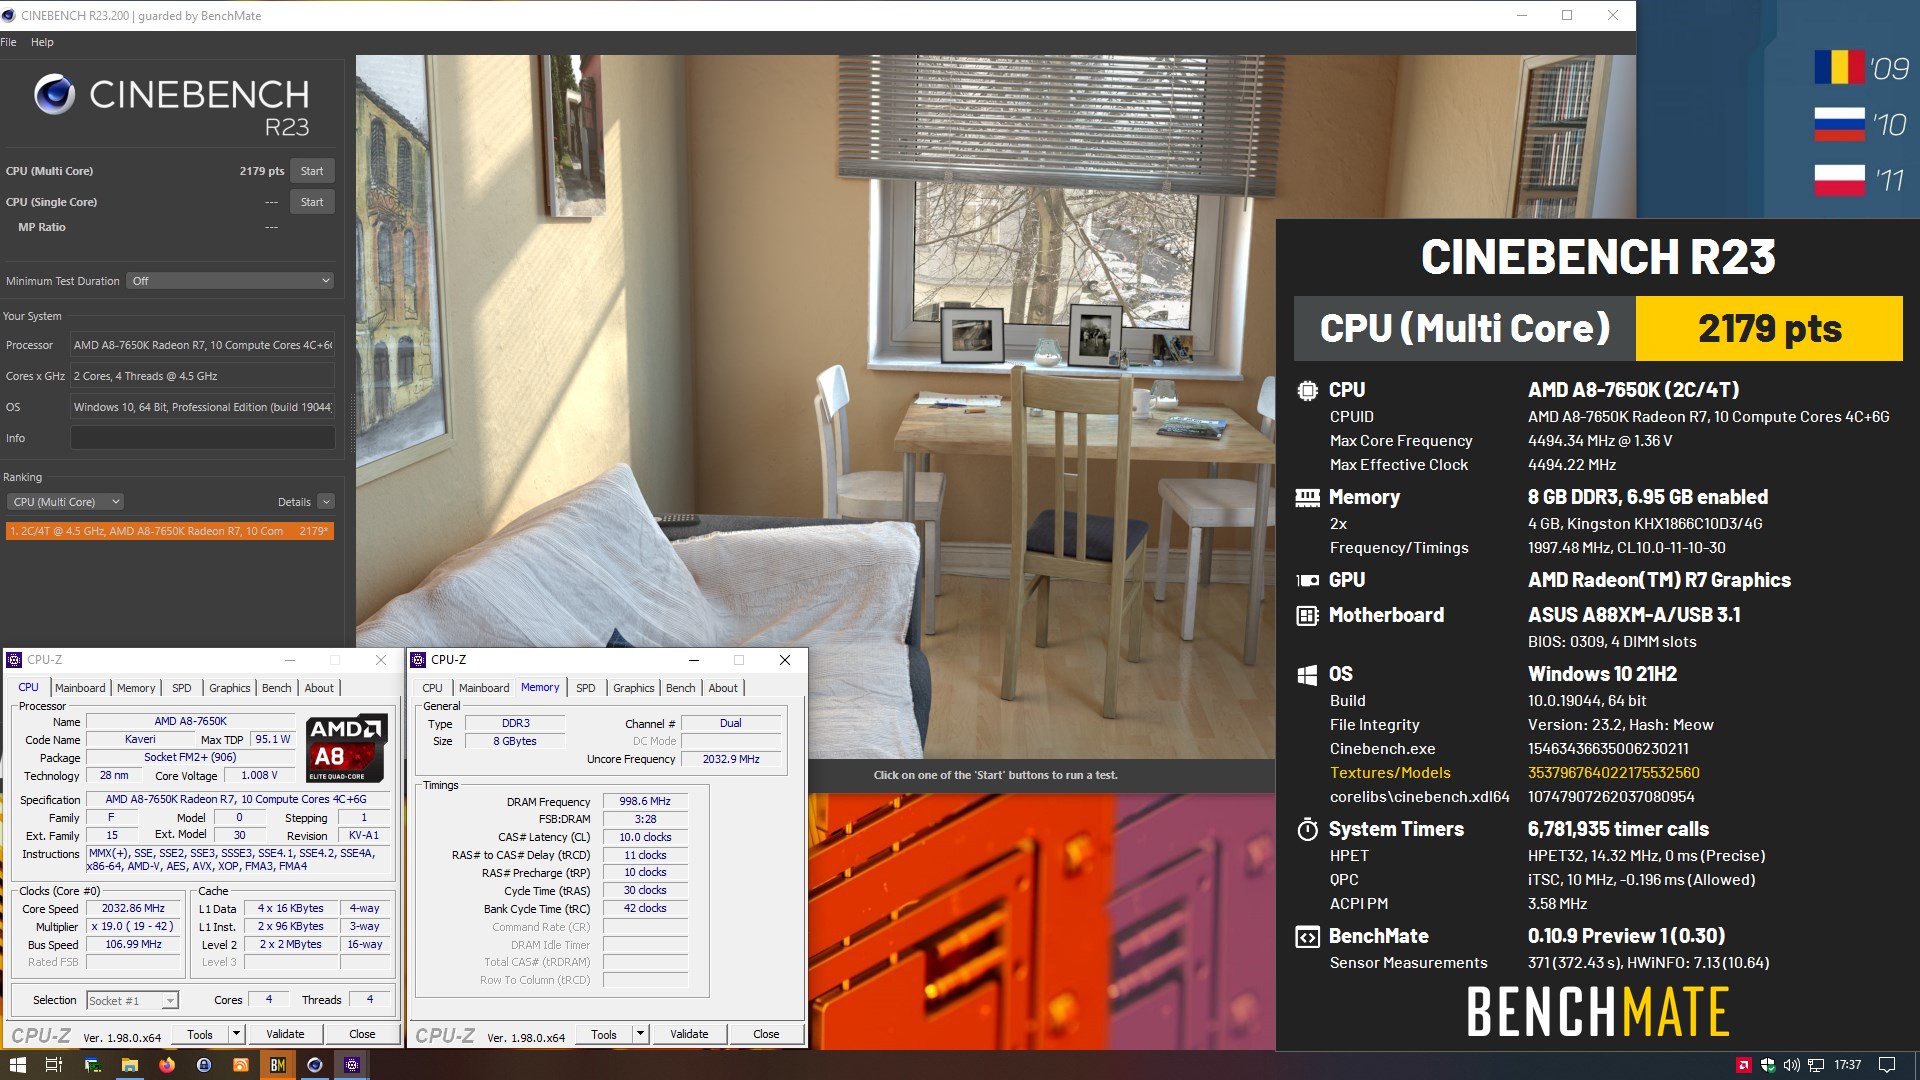Open Tools dropdown arrow in right CPU-Z

pos(640,1034)
